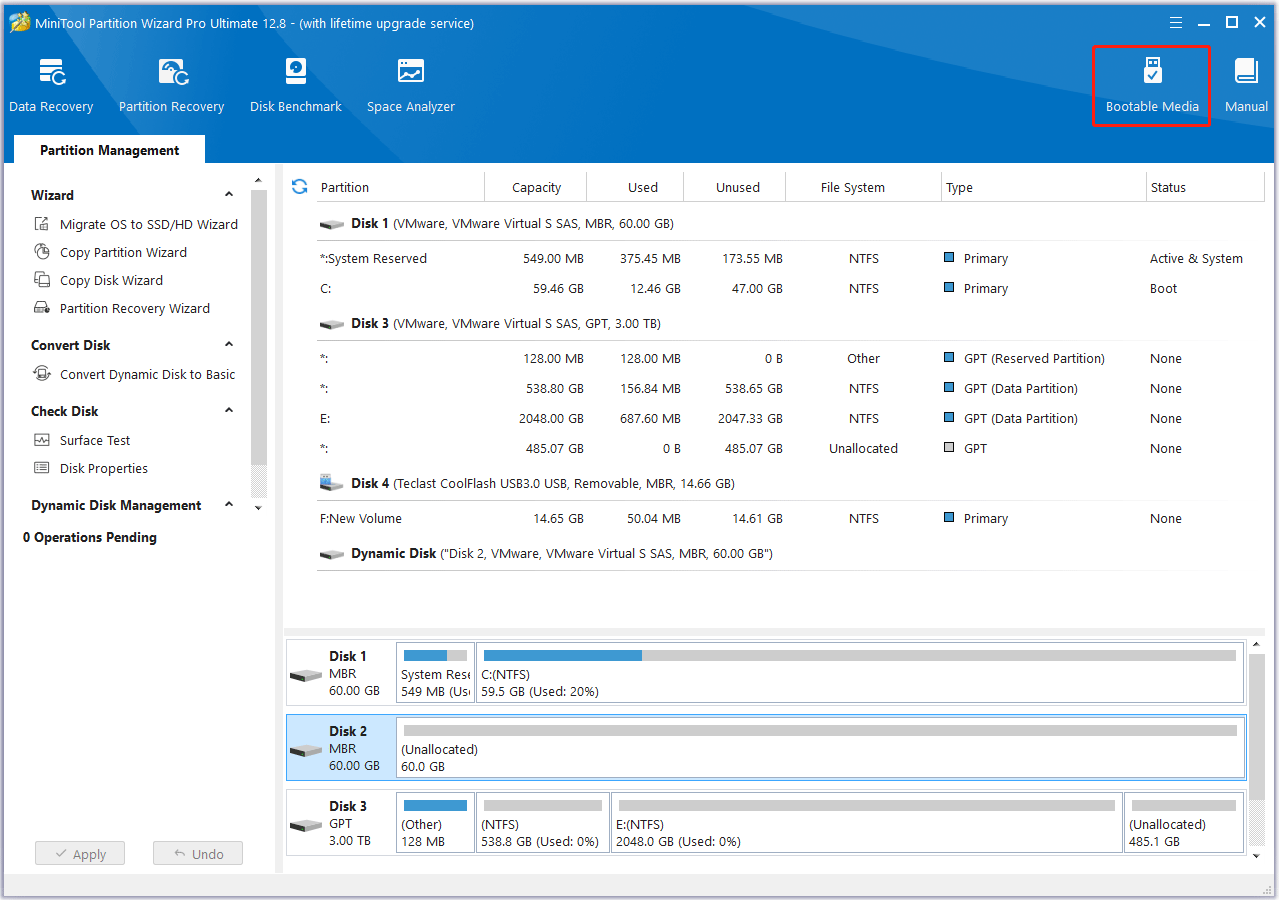The width and height of the screenshot is (1279, 900).
Task: Select the System Reserved partition row
Action: pyautogui.click(x=790, y=258)
